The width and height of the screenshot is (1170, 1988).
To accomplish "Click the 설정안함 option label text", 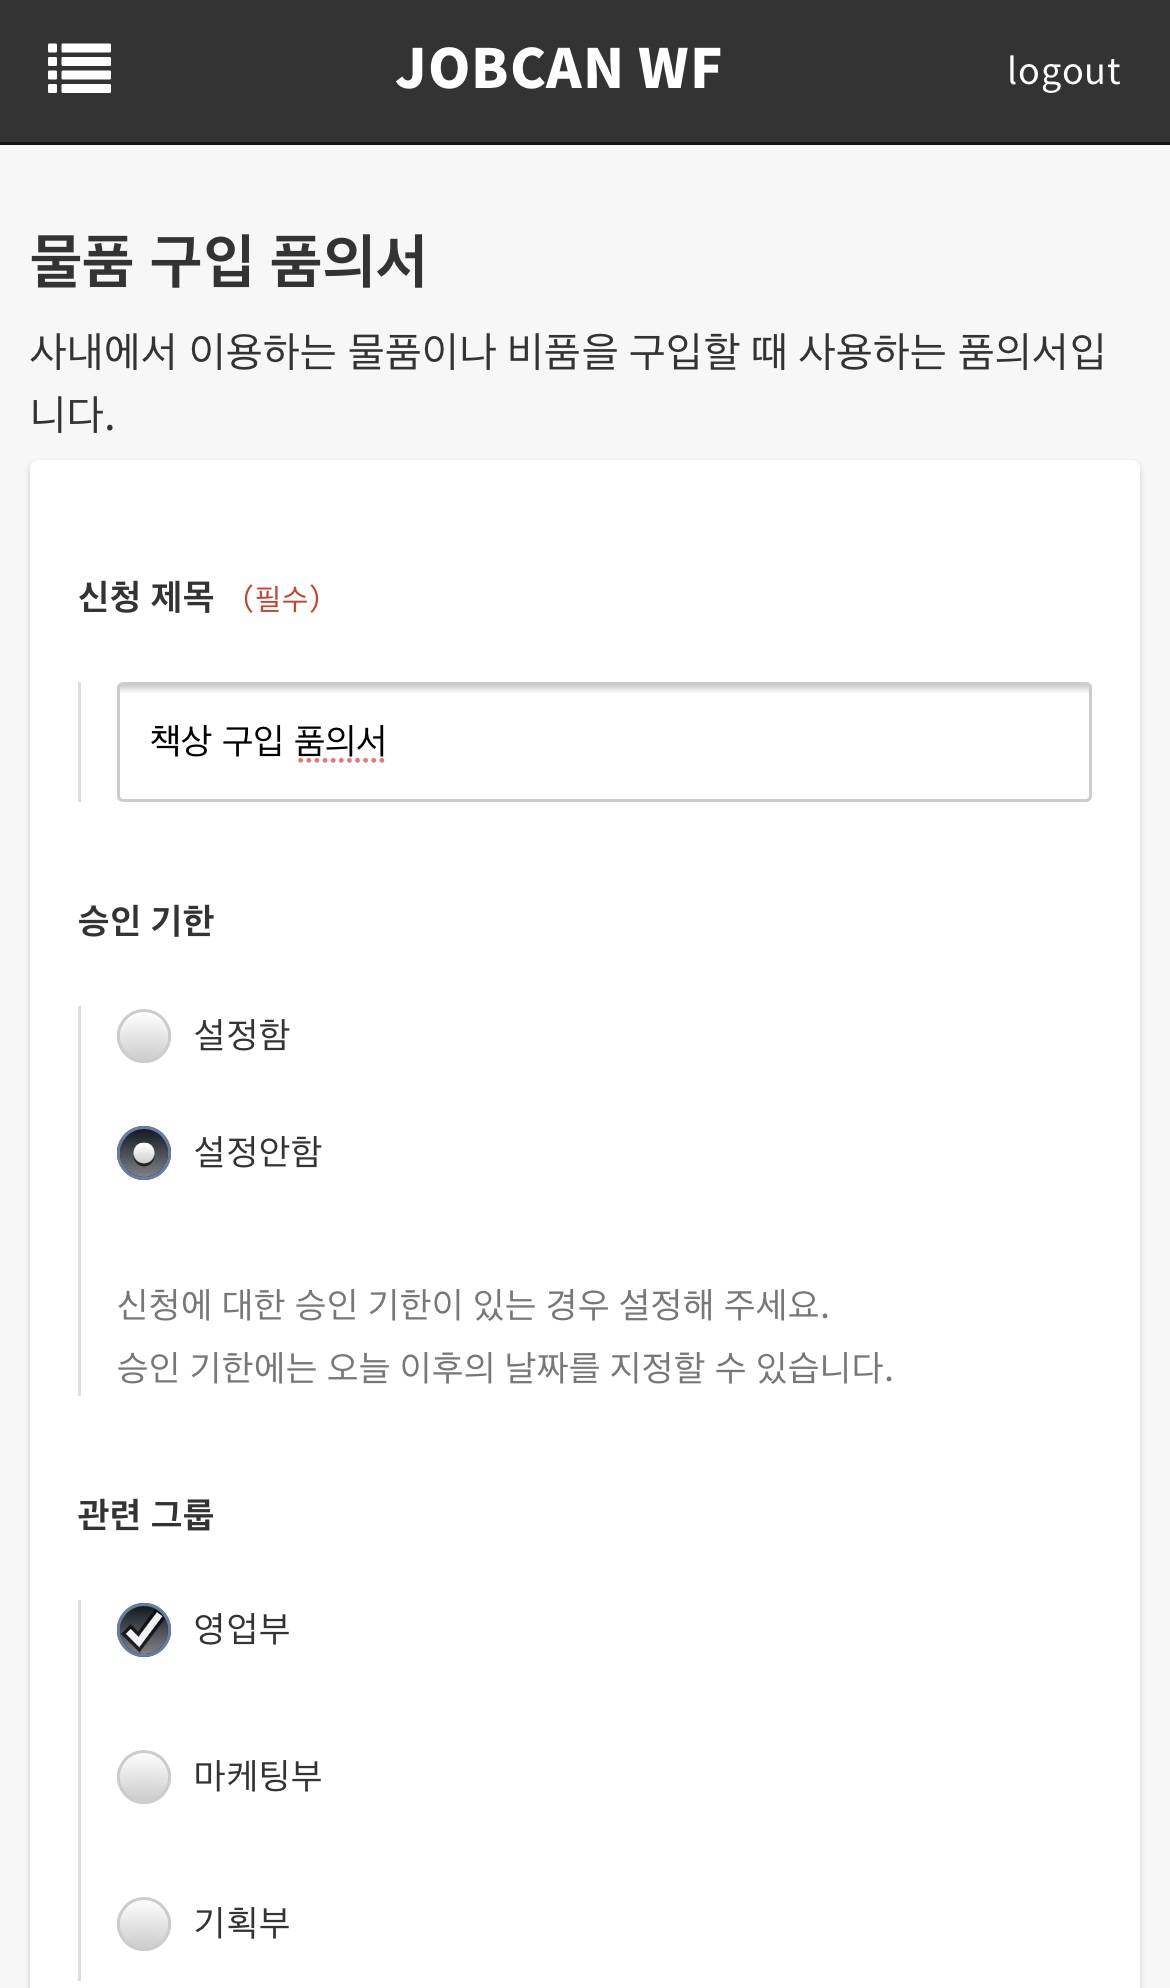I will (x=258, y=1152).
